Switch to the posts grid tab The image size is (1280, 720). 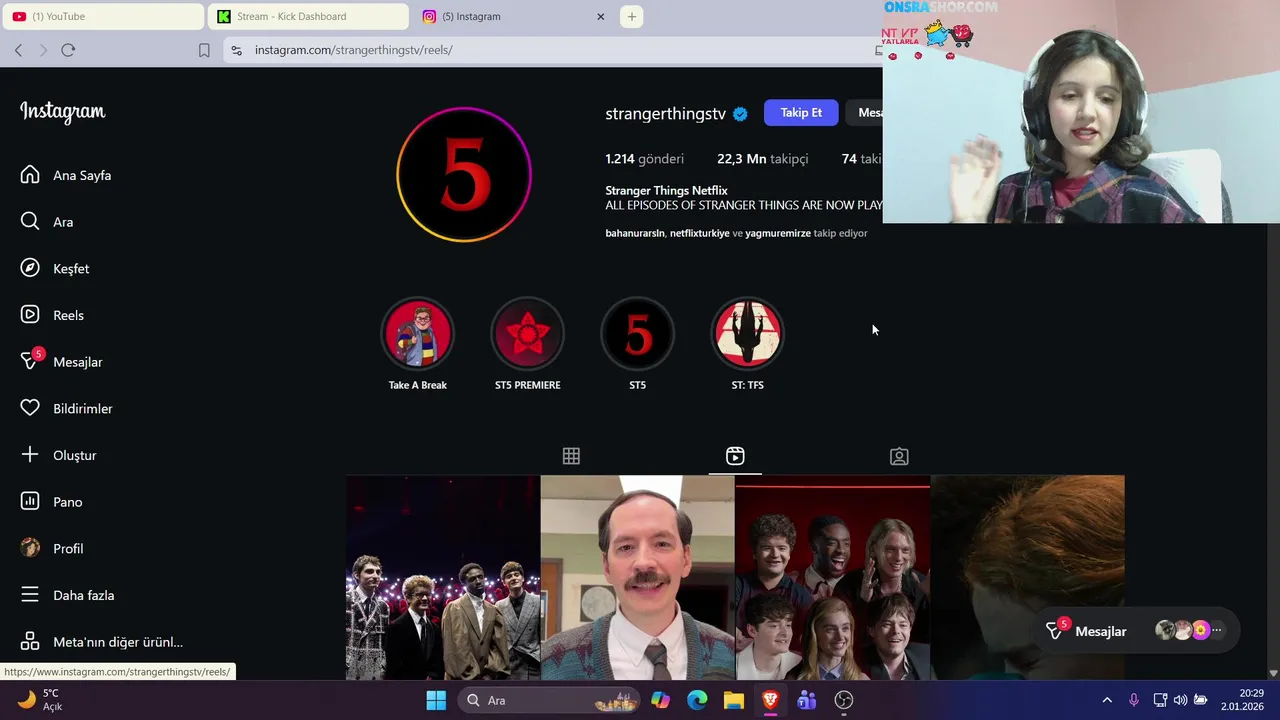pos(571,456)
